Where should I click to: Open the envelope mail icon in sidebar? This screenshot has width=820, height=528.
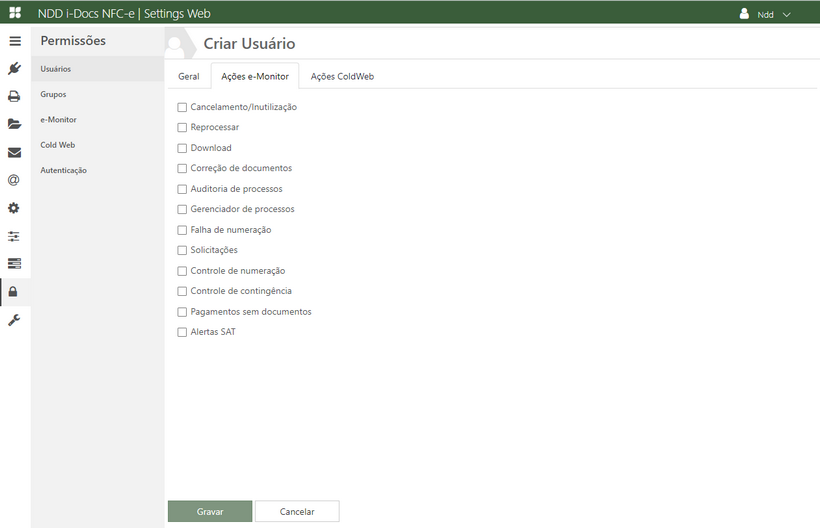[x=15, y=153]
